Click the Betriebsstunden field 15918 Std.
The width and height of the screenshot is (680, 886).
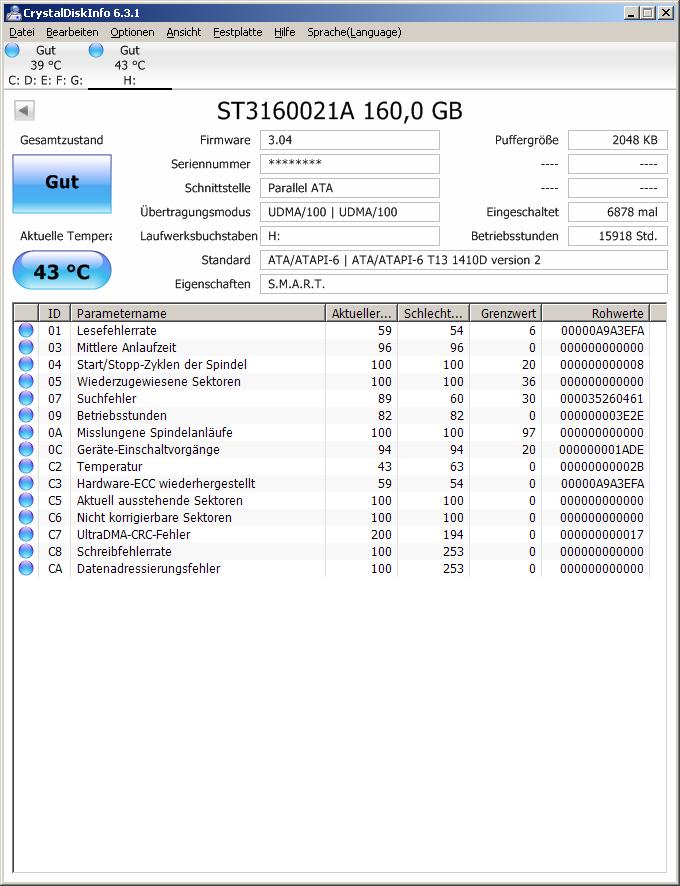click(x=618, y=236)
